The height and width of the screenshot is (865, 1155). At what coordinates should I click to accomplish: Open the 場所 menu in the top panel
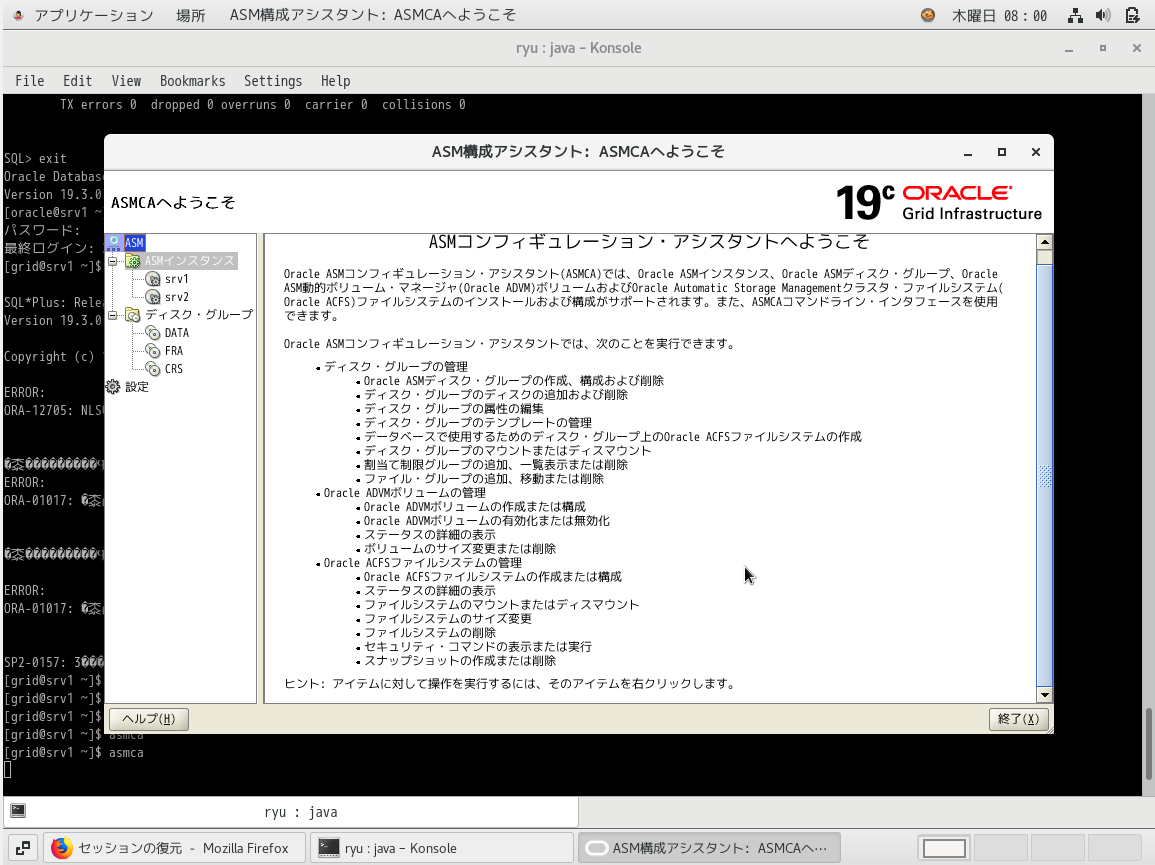pyautogui.click(x=191, y=15)
